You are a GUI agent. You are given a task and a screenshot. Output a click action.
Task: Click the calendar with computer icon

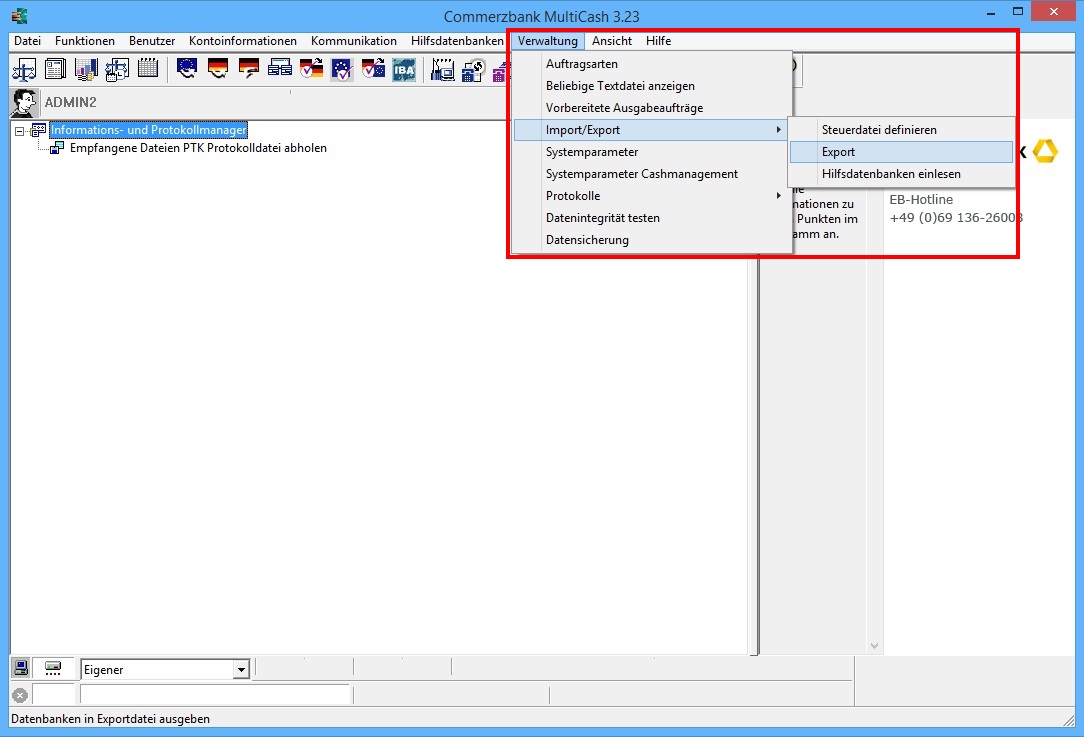(x=442, y=70)
